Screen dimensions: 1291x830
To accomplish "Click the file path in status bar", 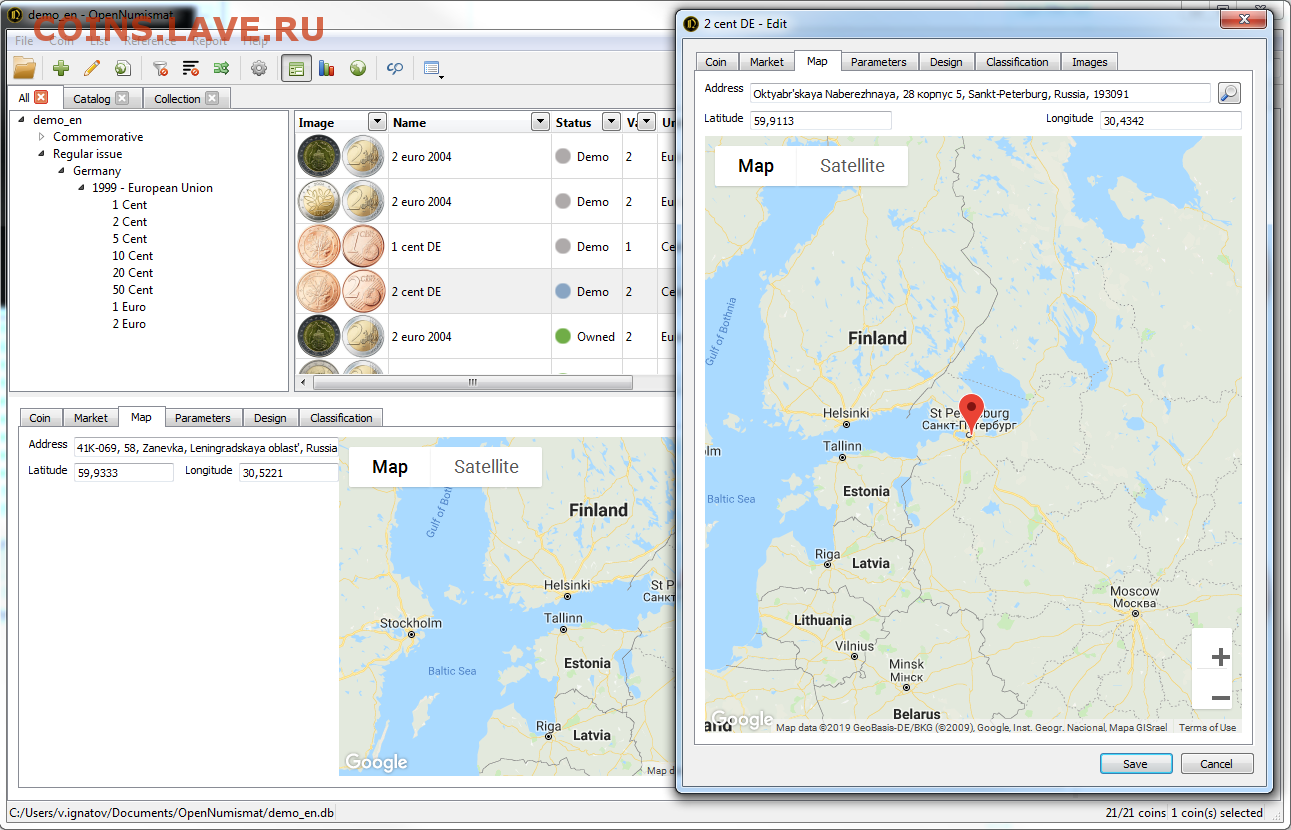I will [x=171, y=813].
